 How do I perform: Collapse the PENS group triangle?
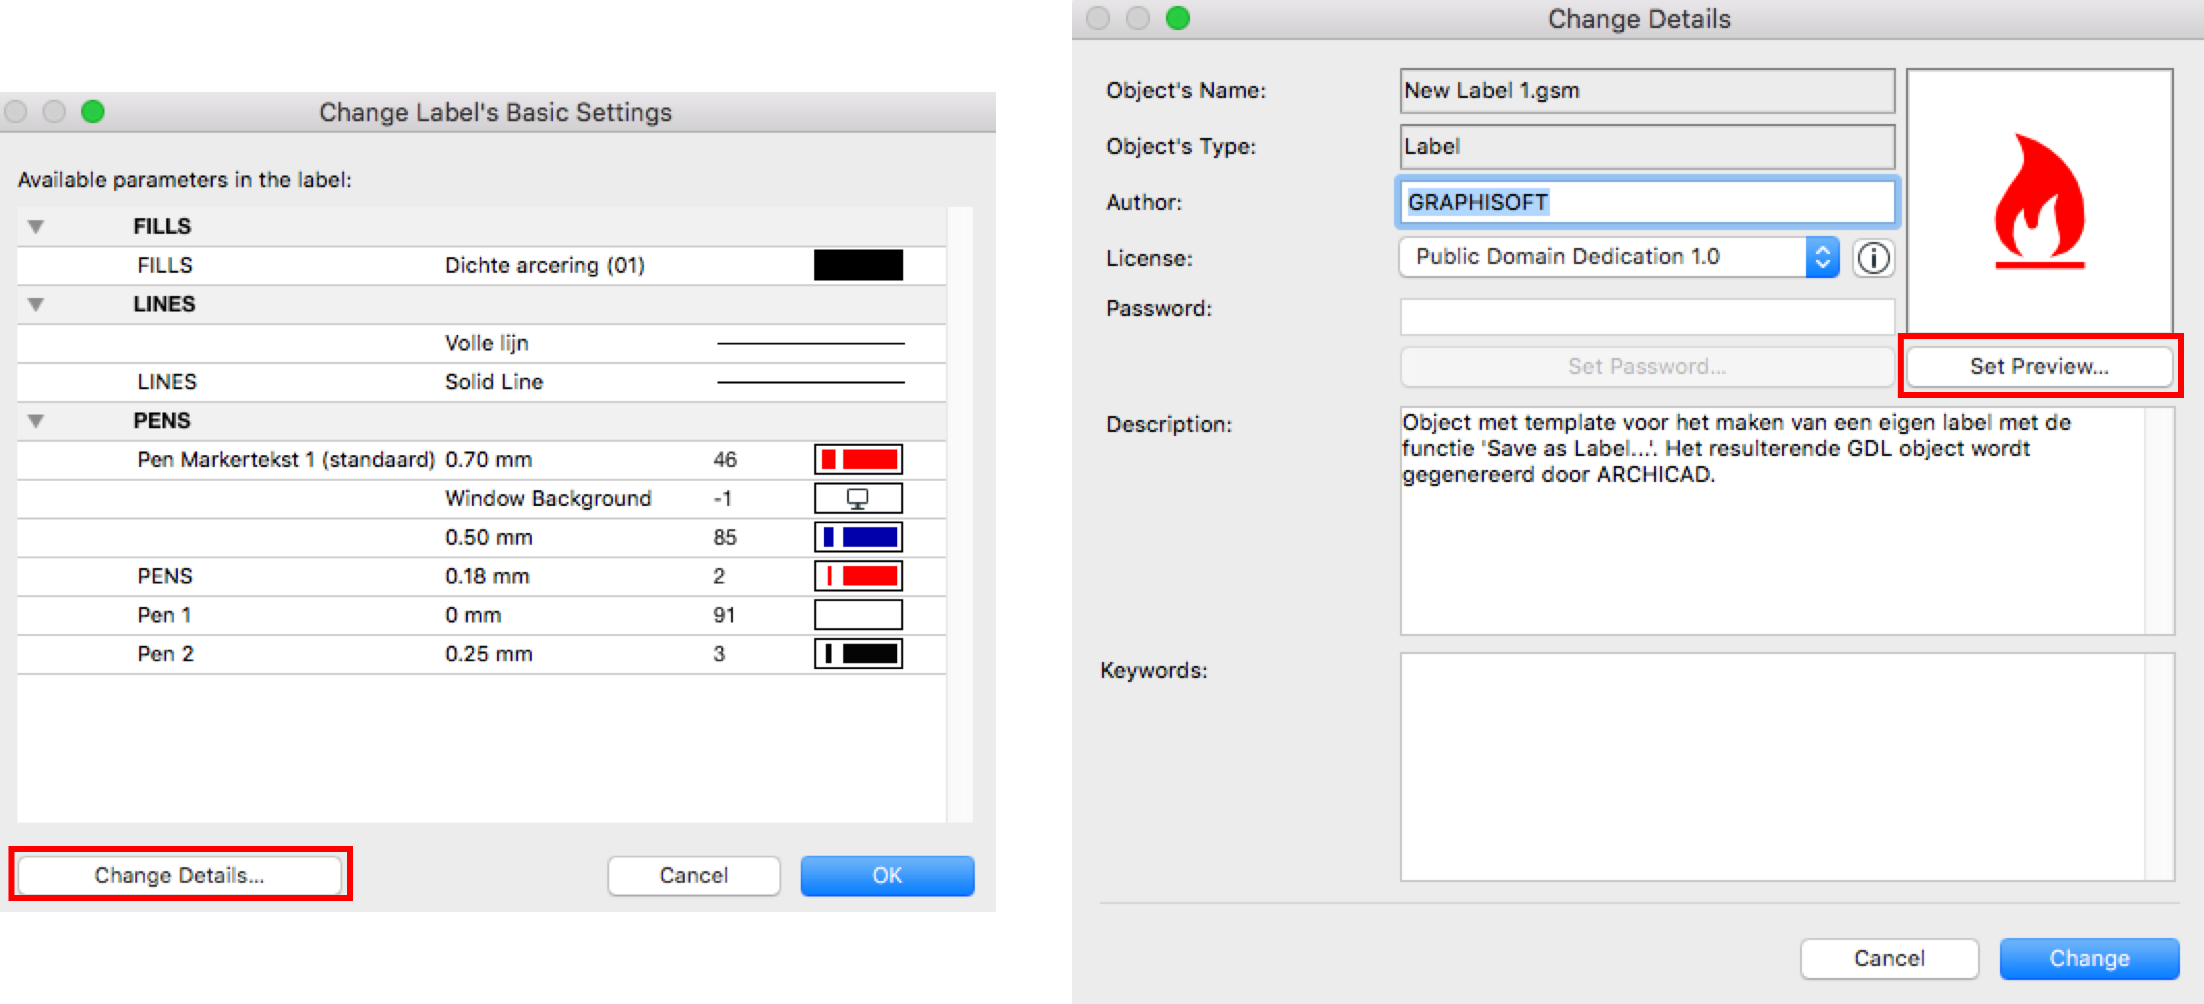36,421
